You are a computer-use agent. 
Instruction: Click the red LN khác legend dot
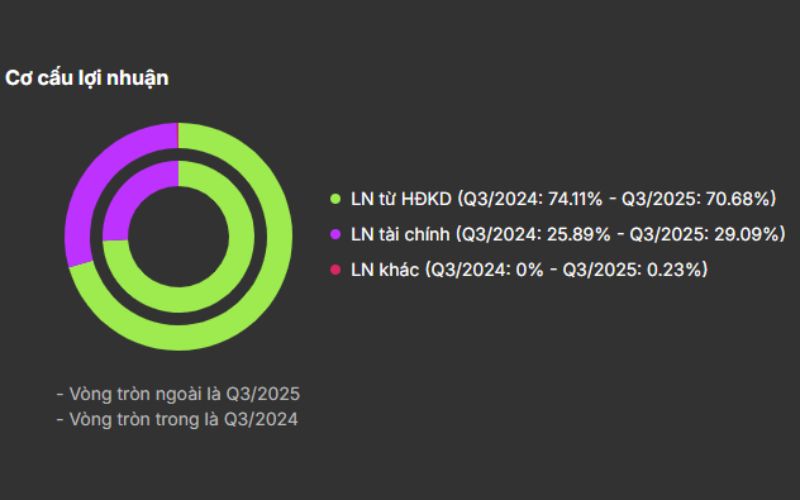pyautogui.click(x=337, y=269)
